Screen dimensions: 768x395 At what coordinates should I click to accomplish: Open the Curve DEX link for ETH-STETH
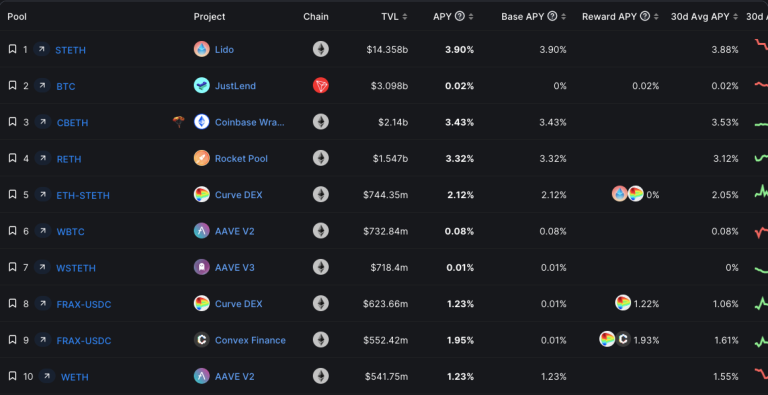[239, 195]
